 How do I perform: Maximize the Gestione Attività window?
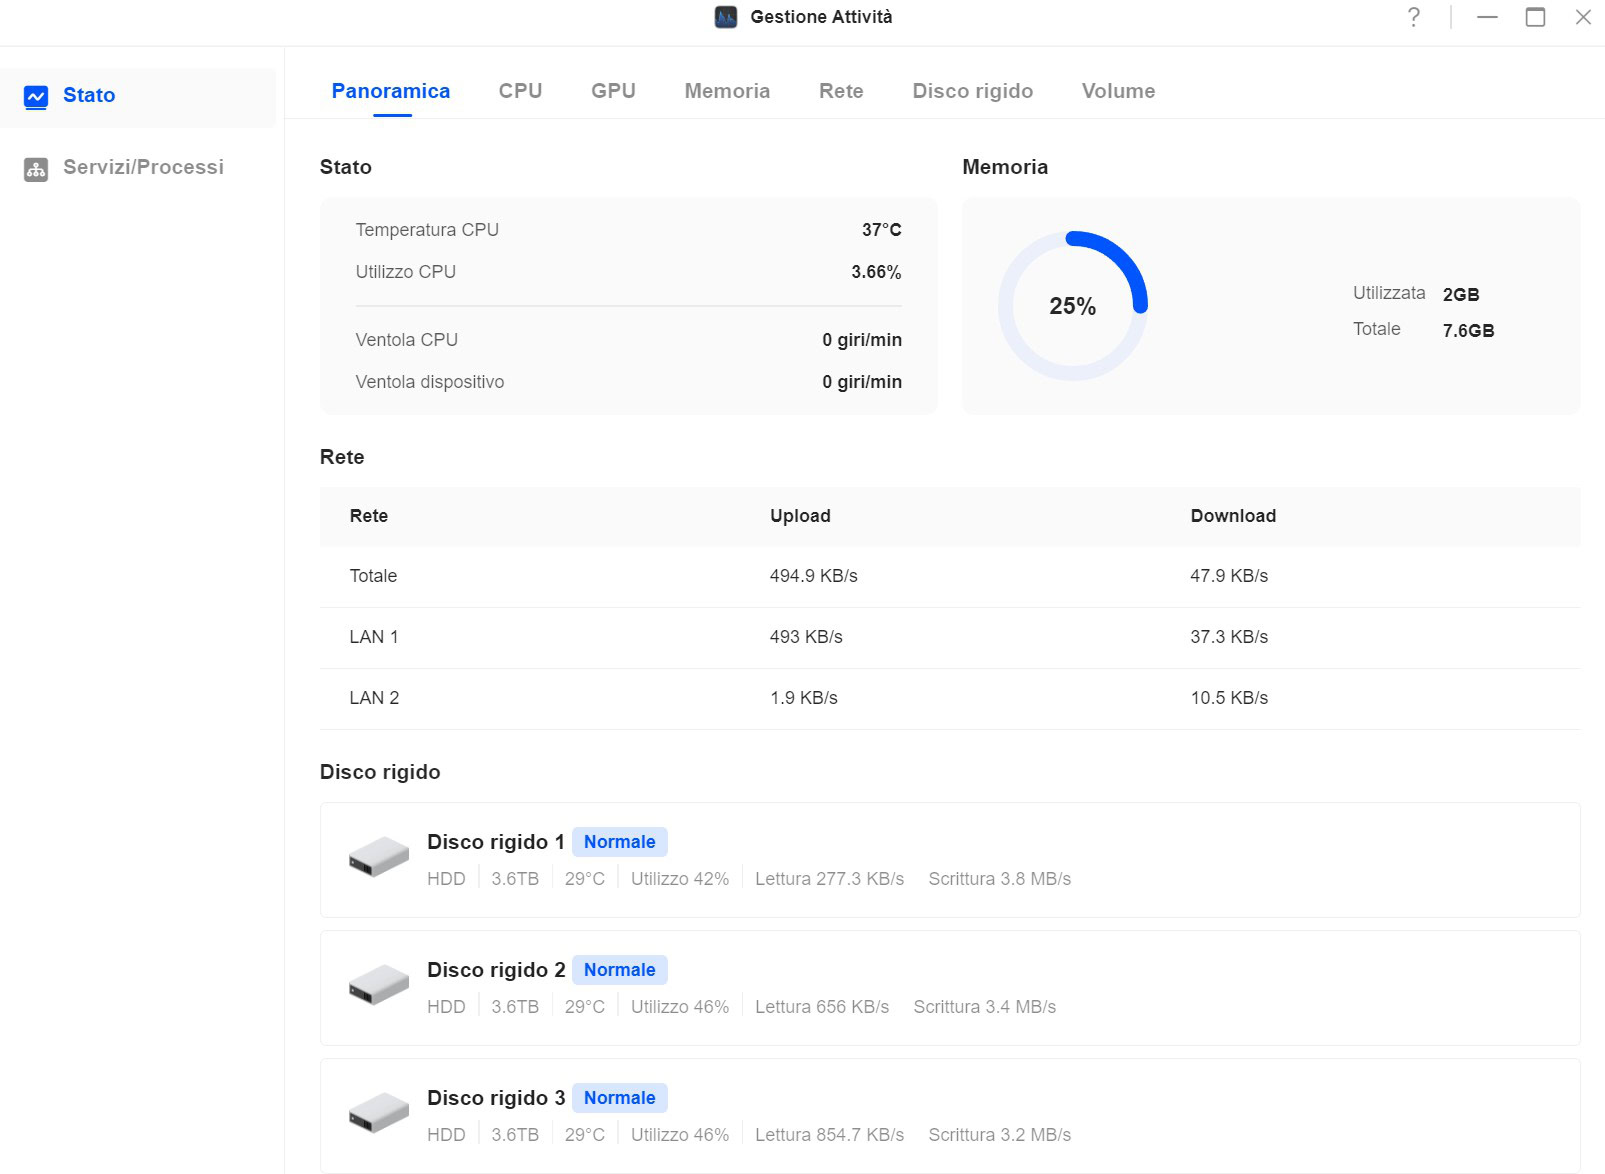1535,17
